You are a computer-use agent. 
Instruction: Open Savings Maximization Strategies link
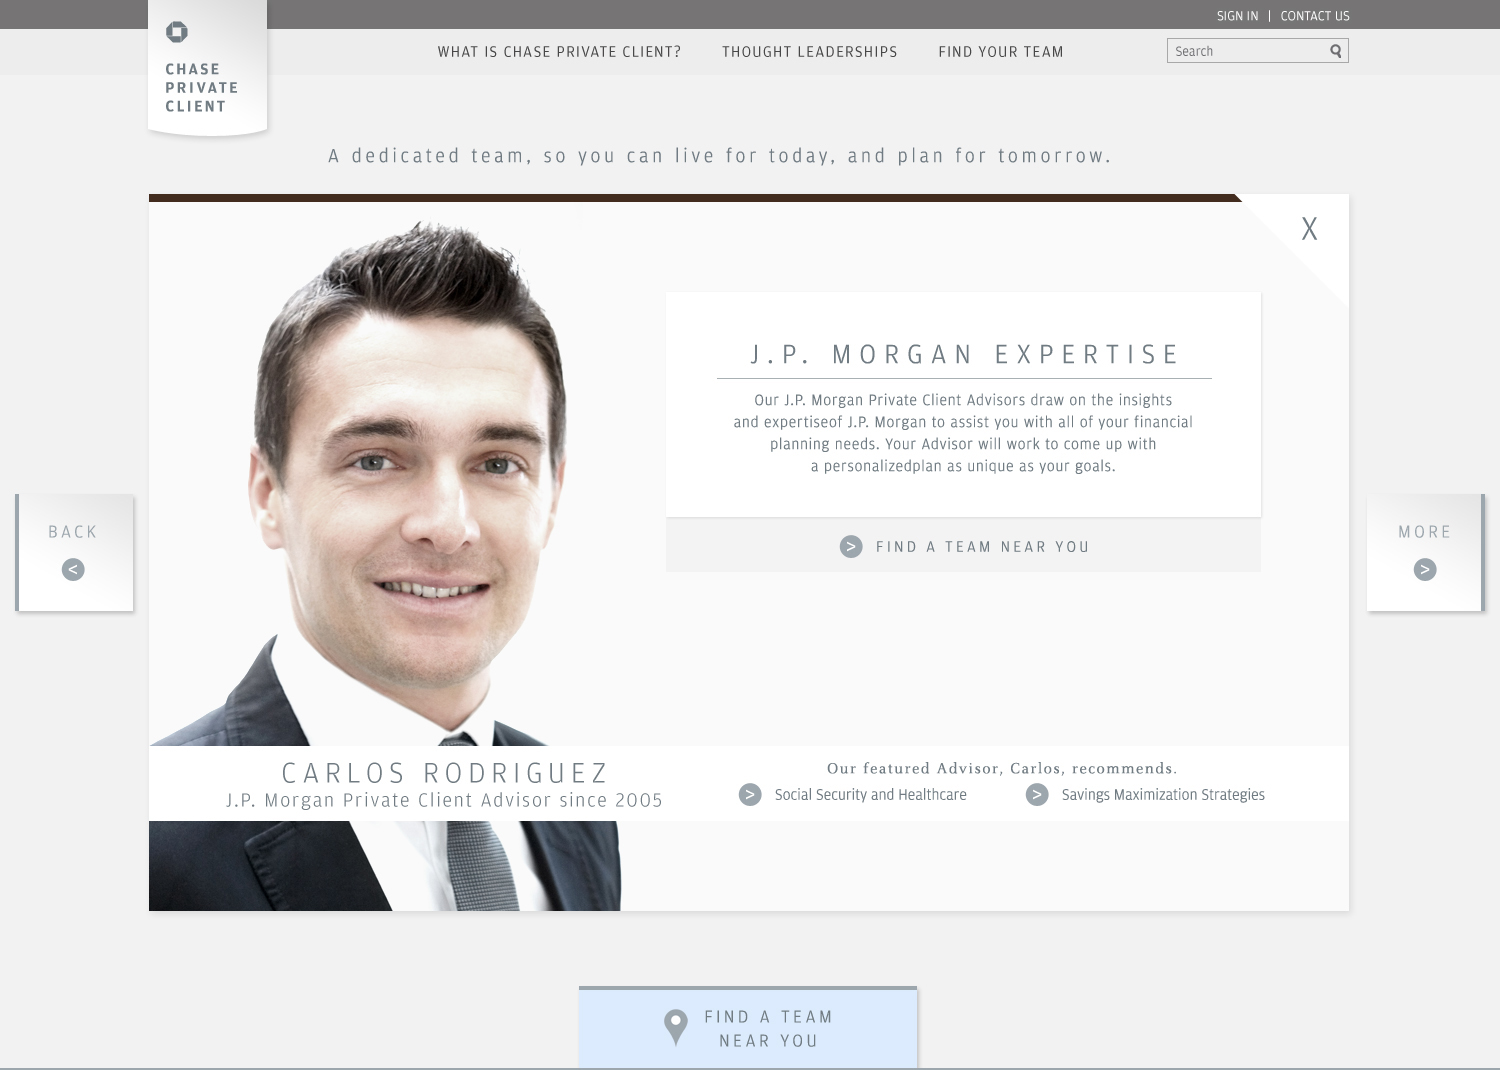tap(1163, 794)
